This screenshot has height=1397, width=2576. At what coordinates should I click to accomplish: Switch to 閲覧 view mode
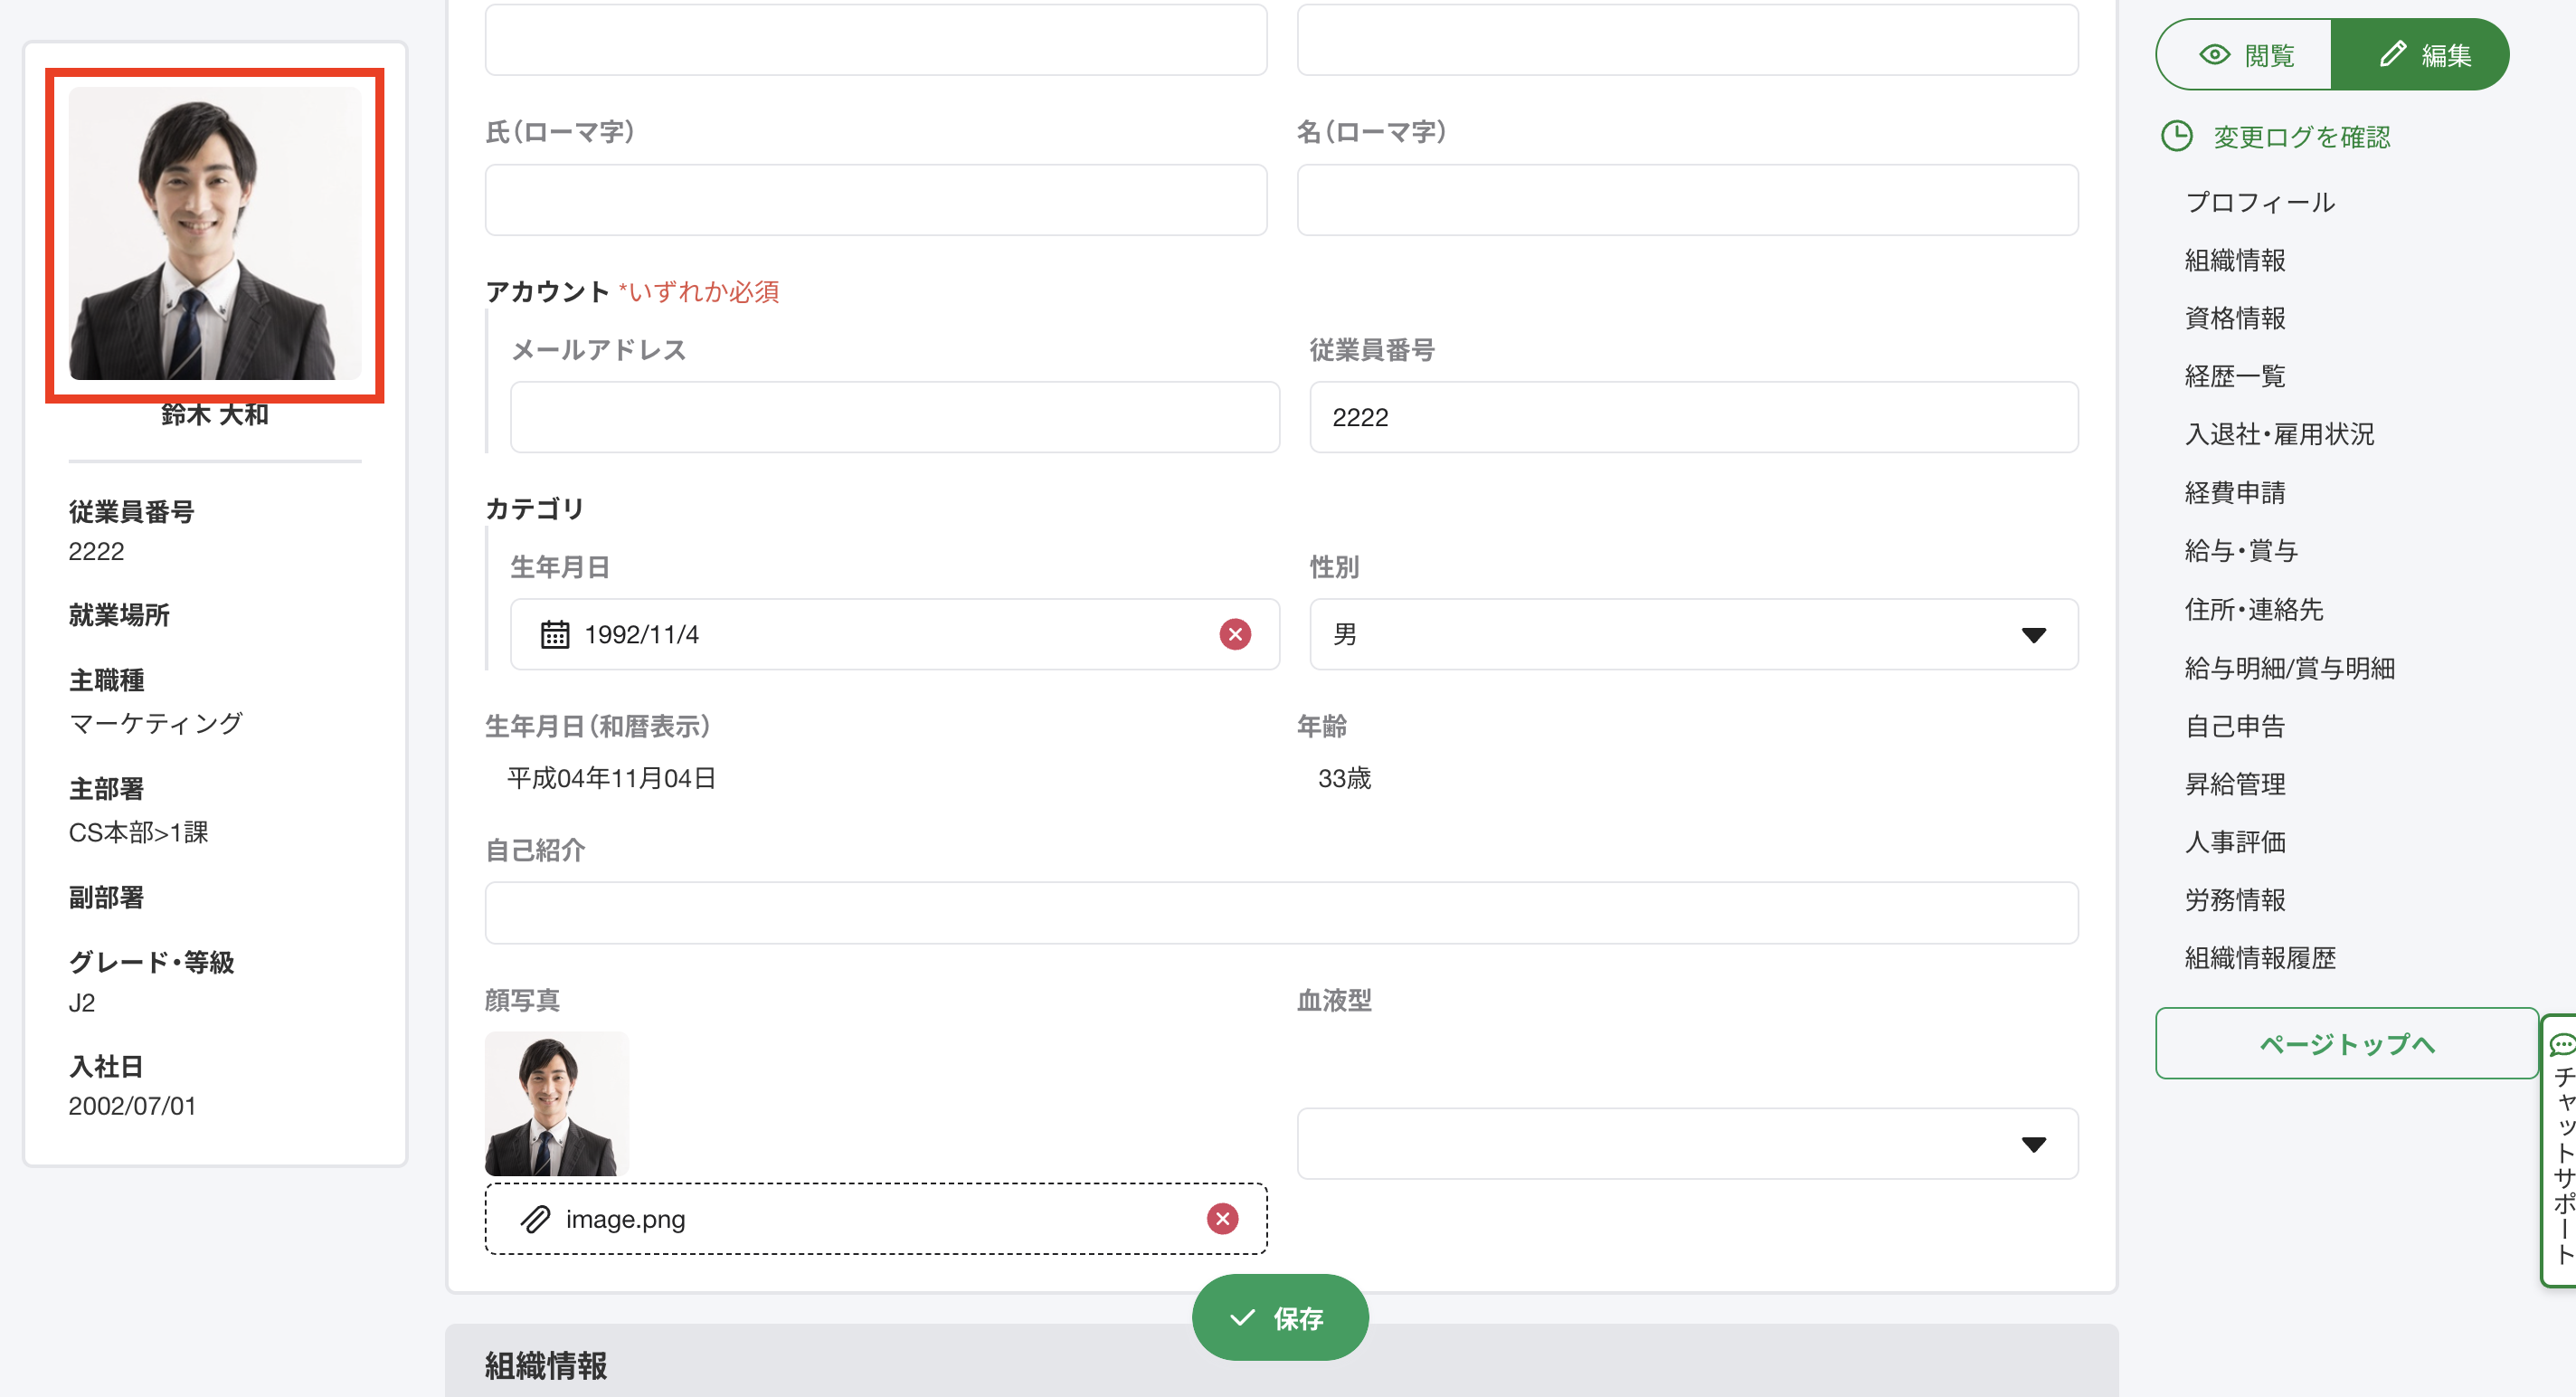[x=2245, y=55]
